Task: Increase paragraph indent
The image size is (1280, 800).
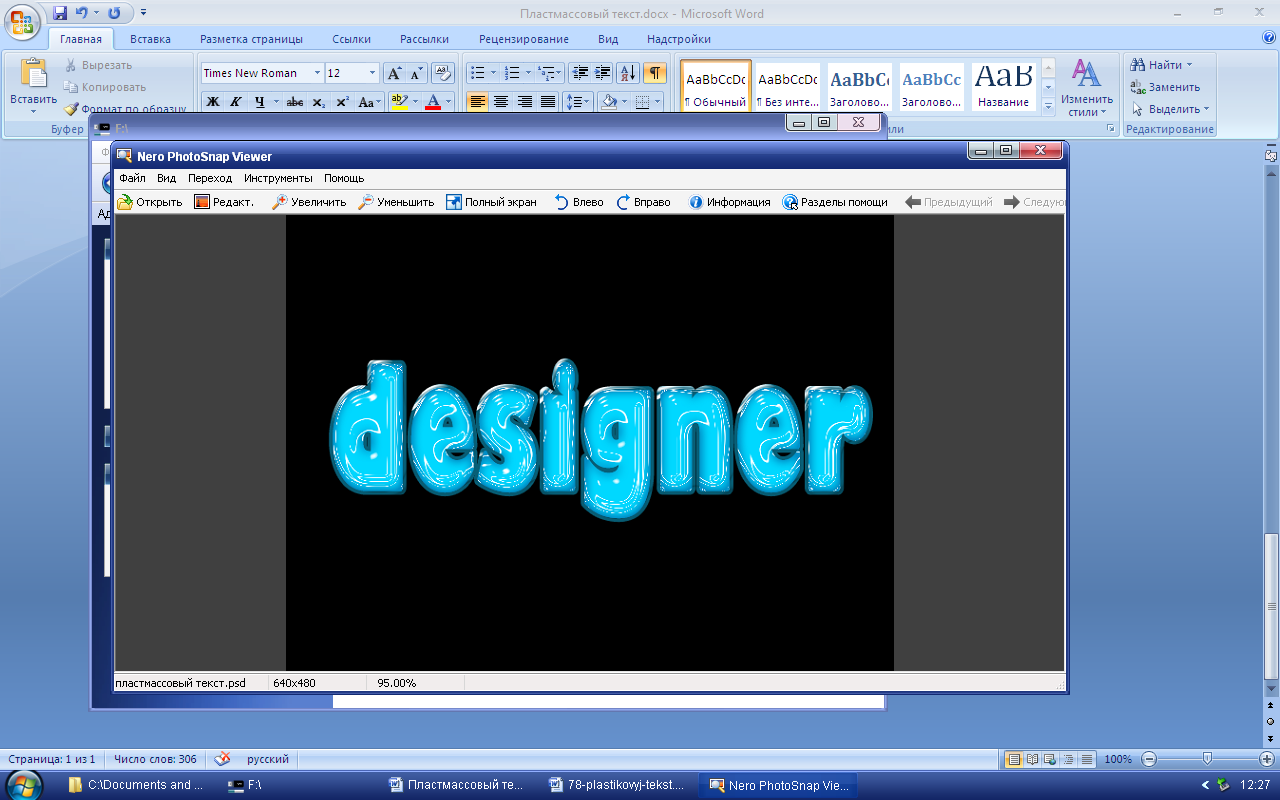Action: [602, 73]
